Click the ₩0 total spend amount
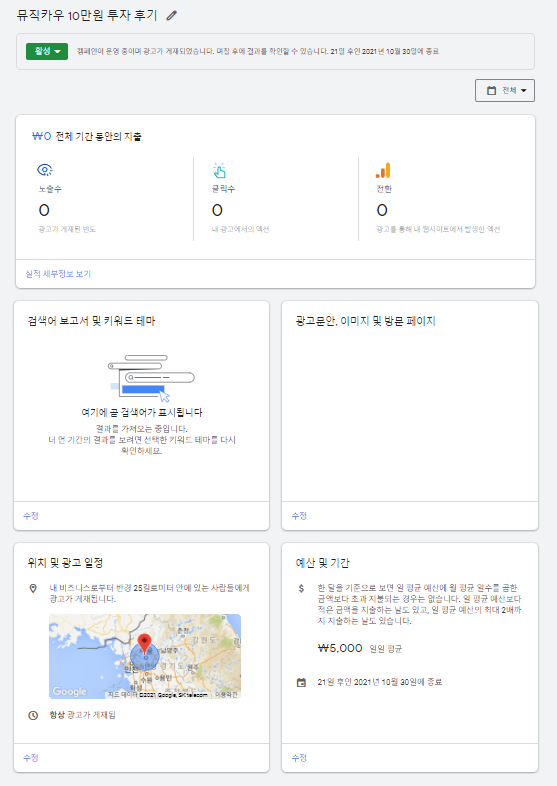The width and height of the screenshot is (557, 786). pos(42,136)
